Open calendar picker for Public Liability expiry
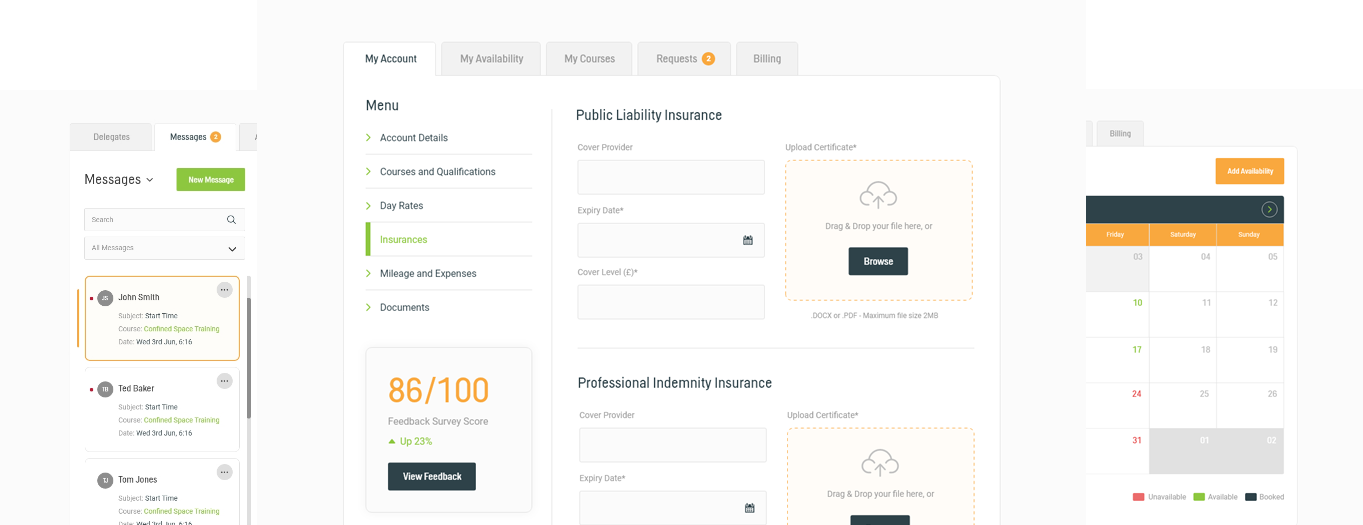The image size is (1363, 525). coord(748,240)
